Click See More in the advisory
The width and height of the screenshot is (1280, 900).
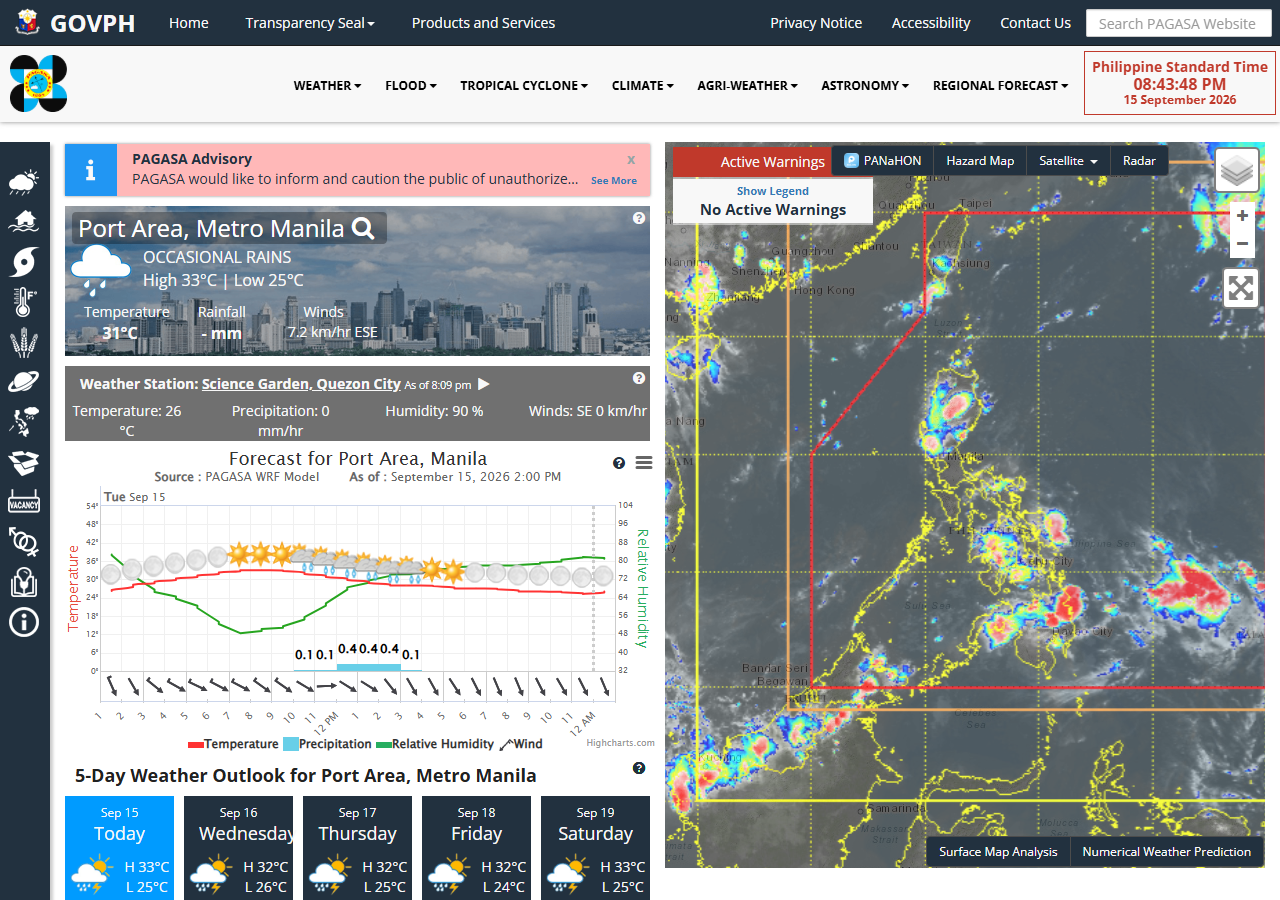pos(614,181)
